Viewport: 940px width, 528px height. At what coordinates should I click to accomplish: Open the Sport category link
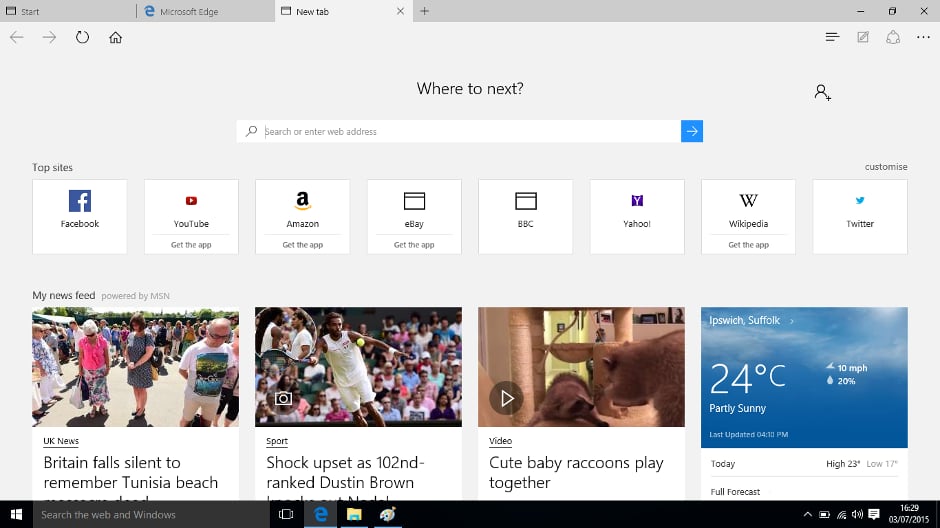pyautogui.click(x=277, y=441)
